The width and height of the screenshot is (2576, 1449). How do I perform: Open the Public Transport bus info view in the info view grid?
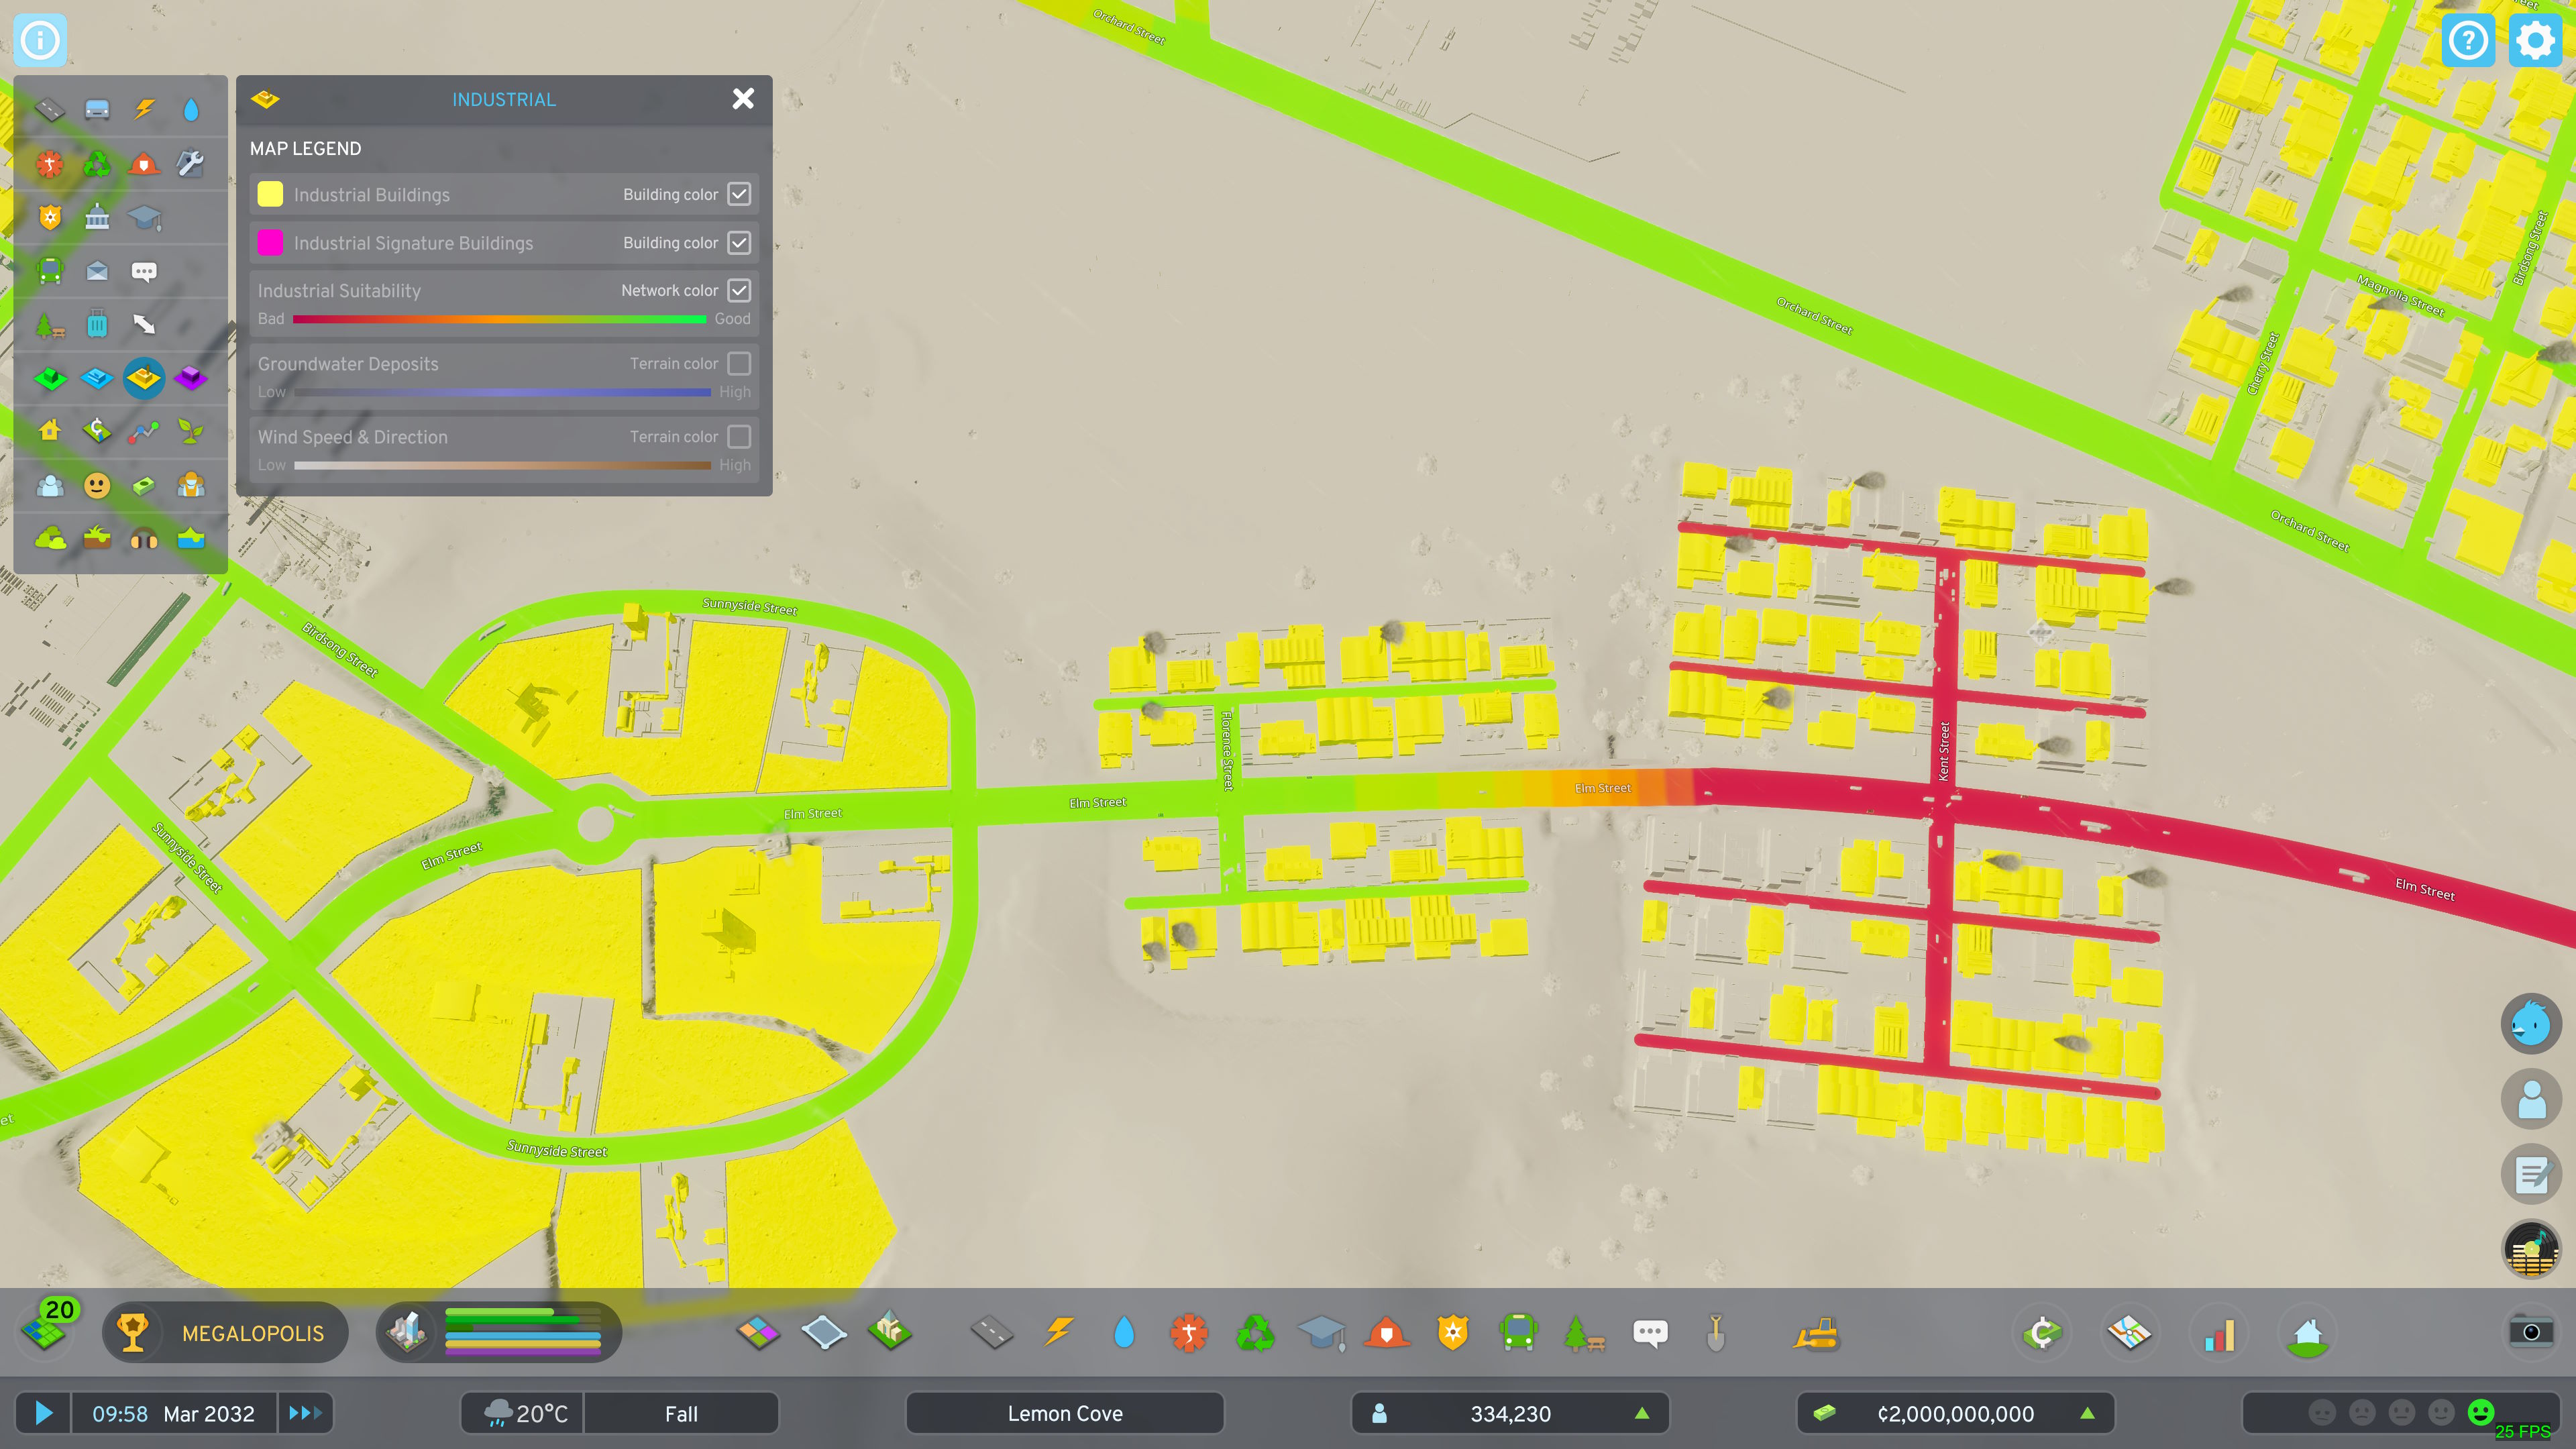[x=50, y=271]
